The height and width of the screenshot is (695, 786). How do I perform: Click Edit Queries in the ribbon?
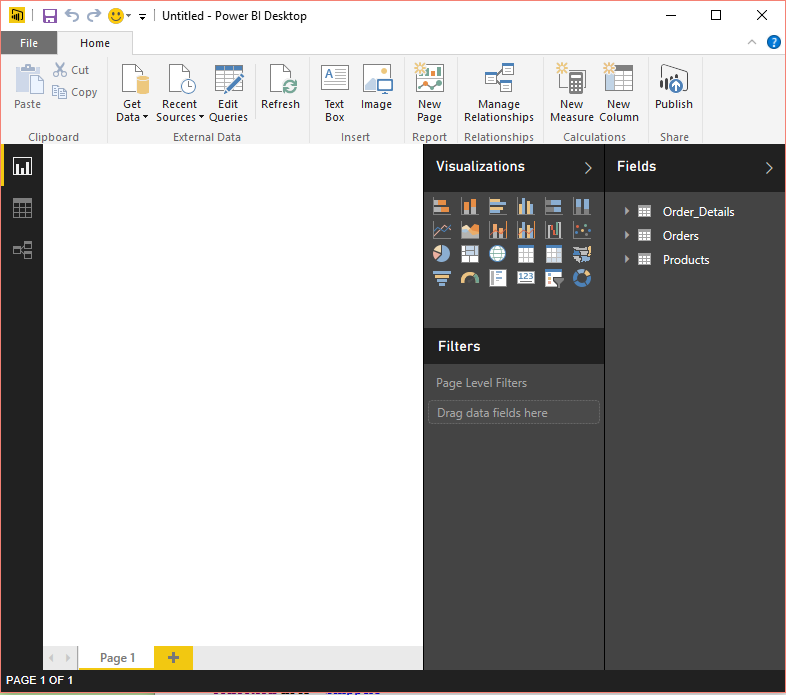pyautogui.click(x=228, y=93)
